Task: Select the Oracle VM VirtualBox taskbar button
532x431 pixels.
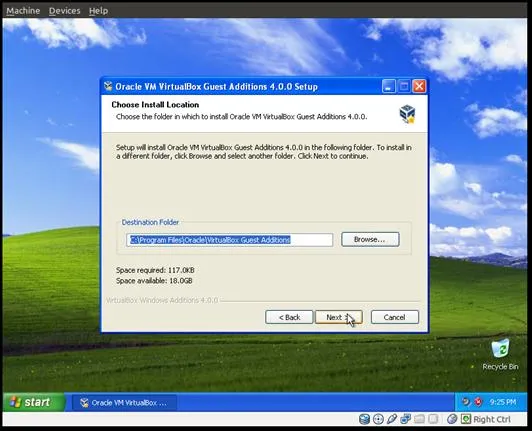Action: click(124, 403)
